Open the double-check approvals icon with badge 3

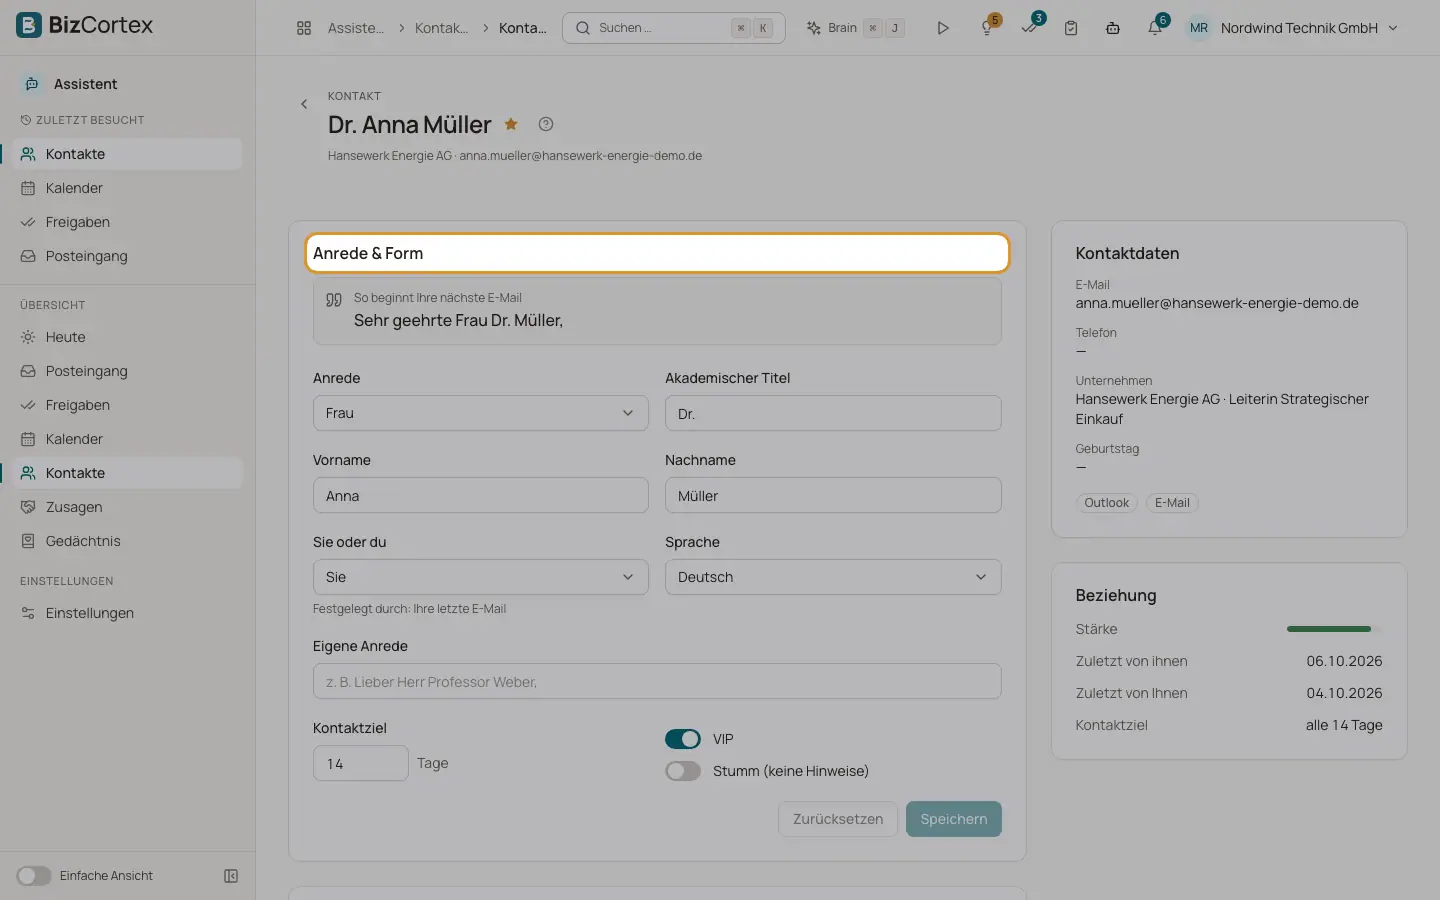pos(1029,28)
